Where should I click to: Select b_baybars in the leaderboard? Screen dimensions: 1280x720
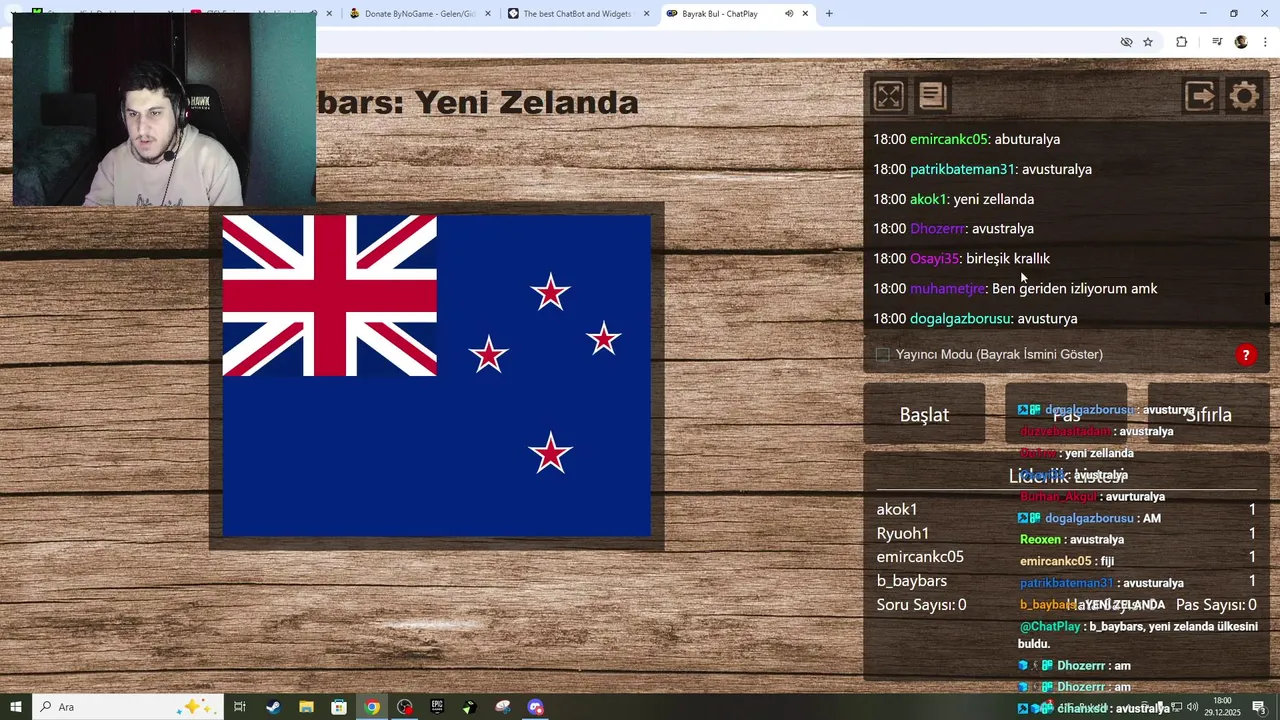coord(911,581)
